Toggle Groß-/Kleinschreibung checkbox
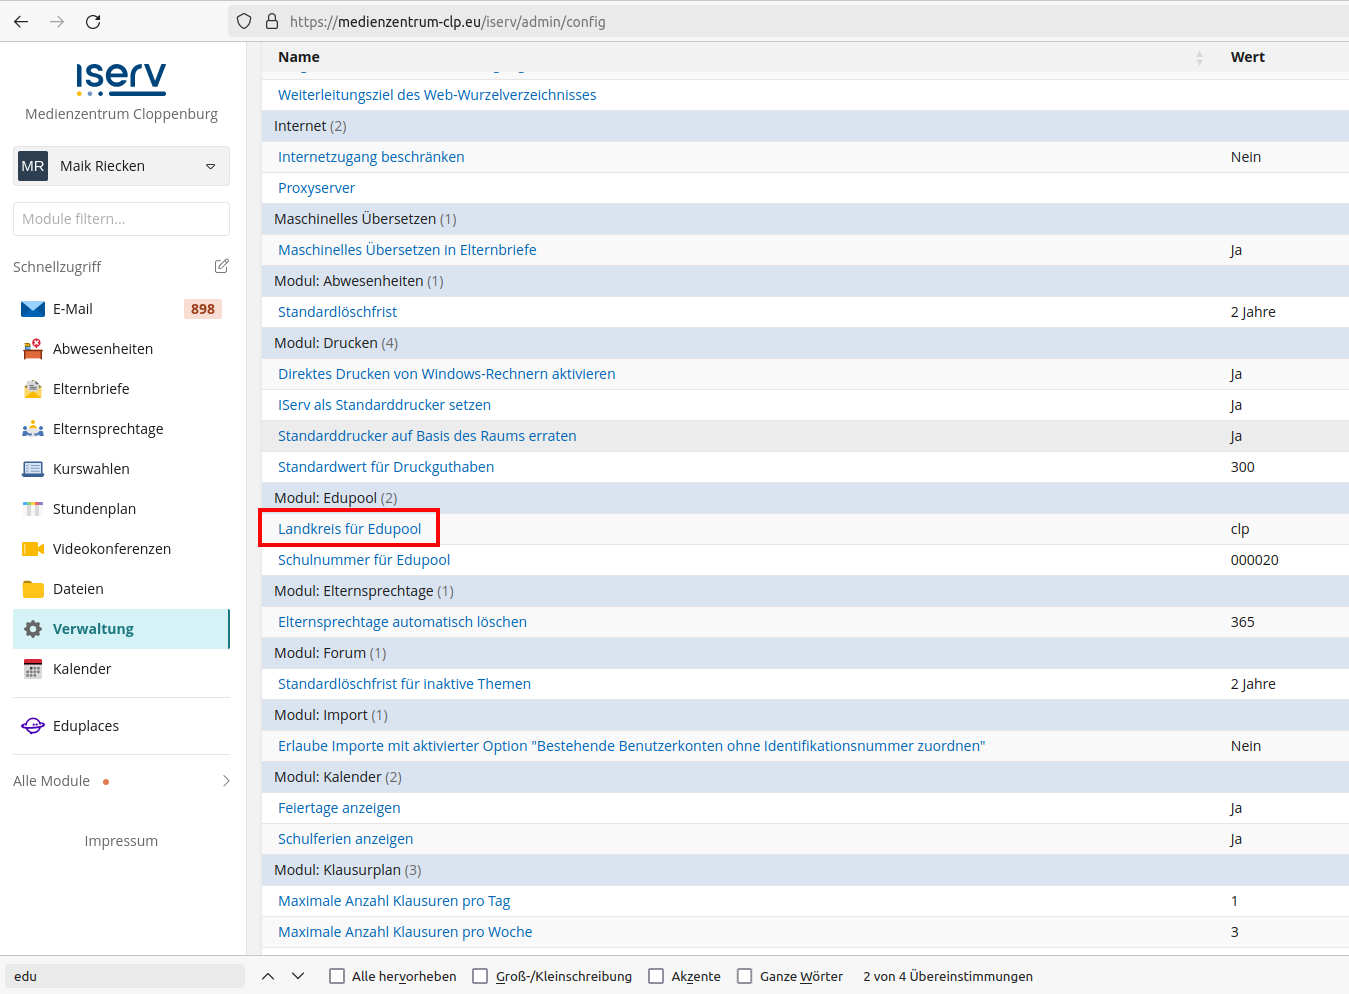 480,976
